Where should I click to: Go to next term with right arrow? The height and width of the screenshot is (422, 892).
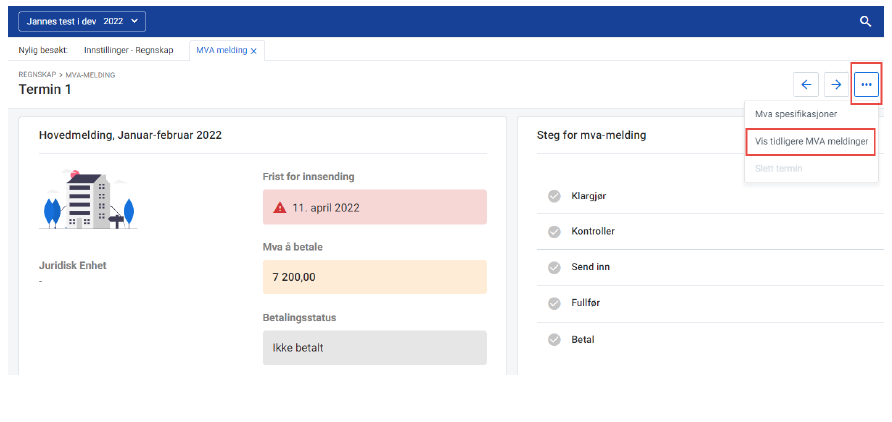[835, 85]
